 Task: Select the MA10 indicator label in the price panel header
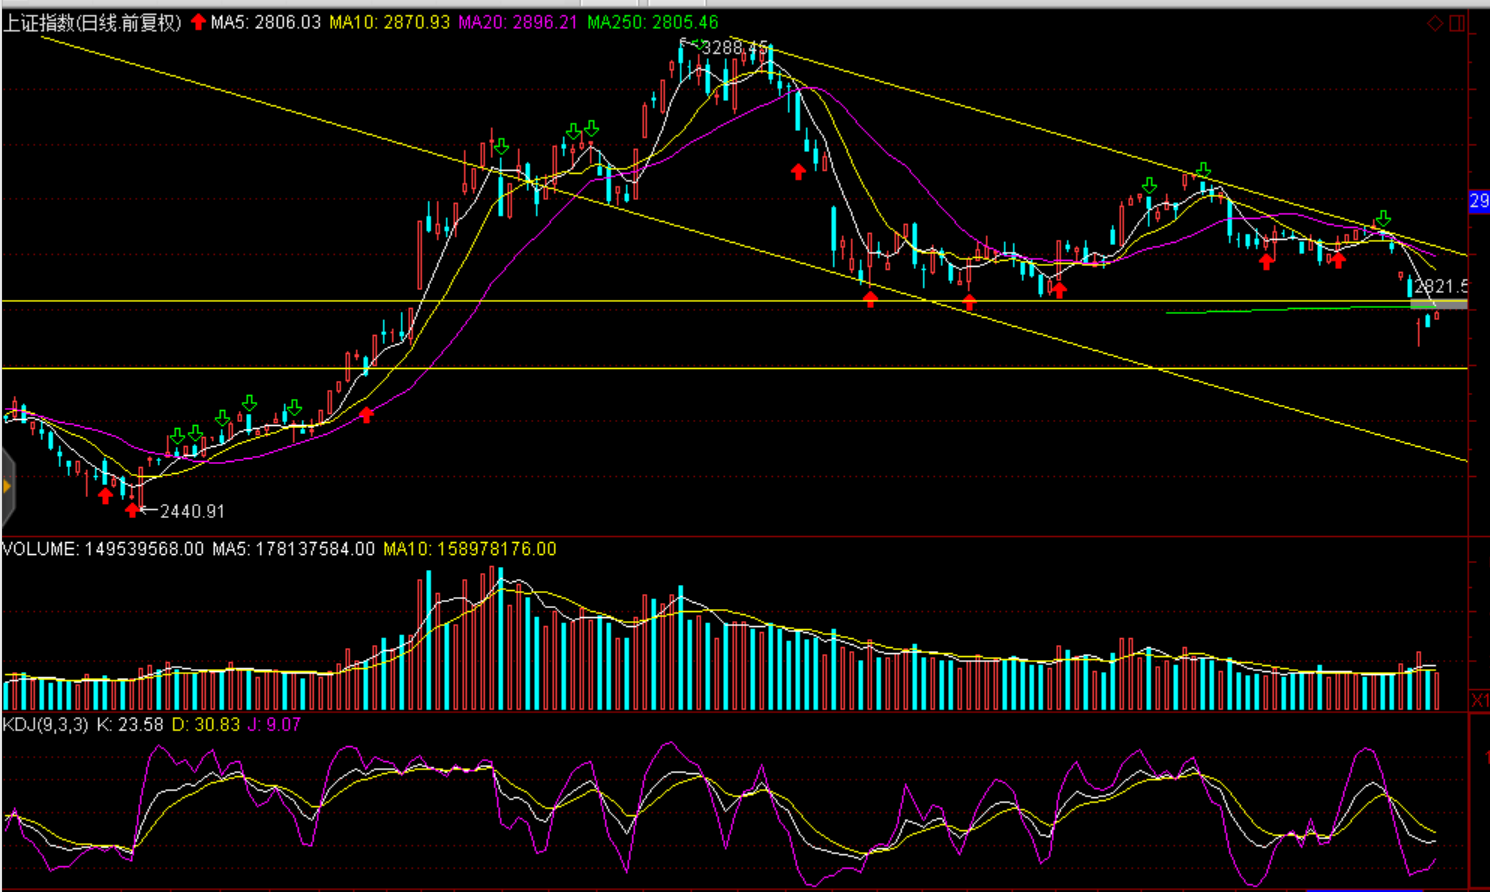389,22
